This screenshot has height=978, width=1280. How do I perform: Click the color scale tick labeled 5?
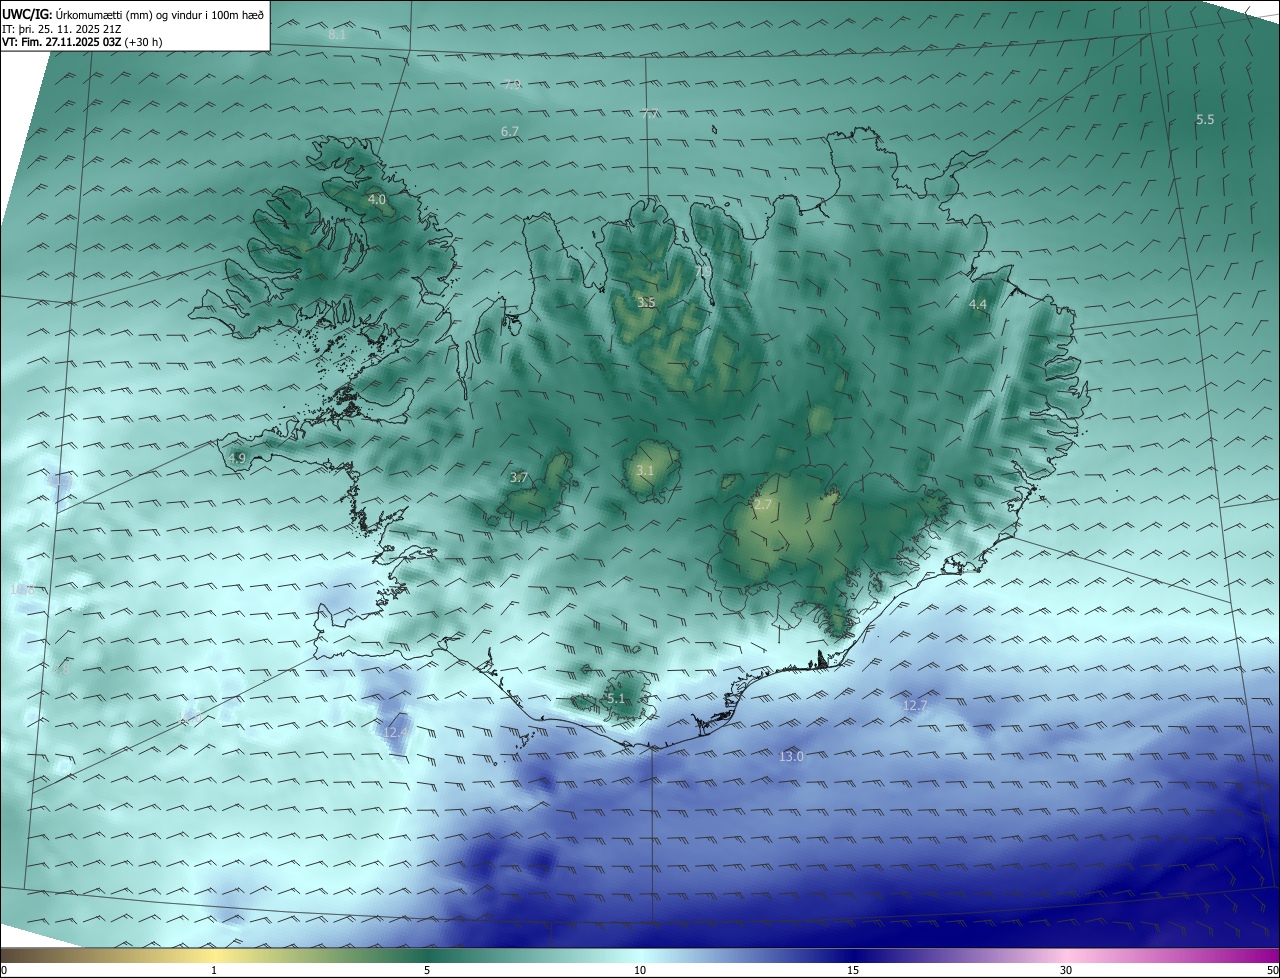tap(427, 970)
